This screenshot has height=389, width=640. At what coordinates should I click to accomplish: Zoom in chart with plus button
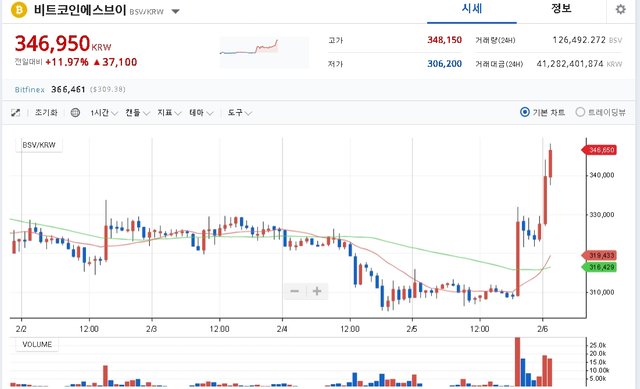click(317, 291)
